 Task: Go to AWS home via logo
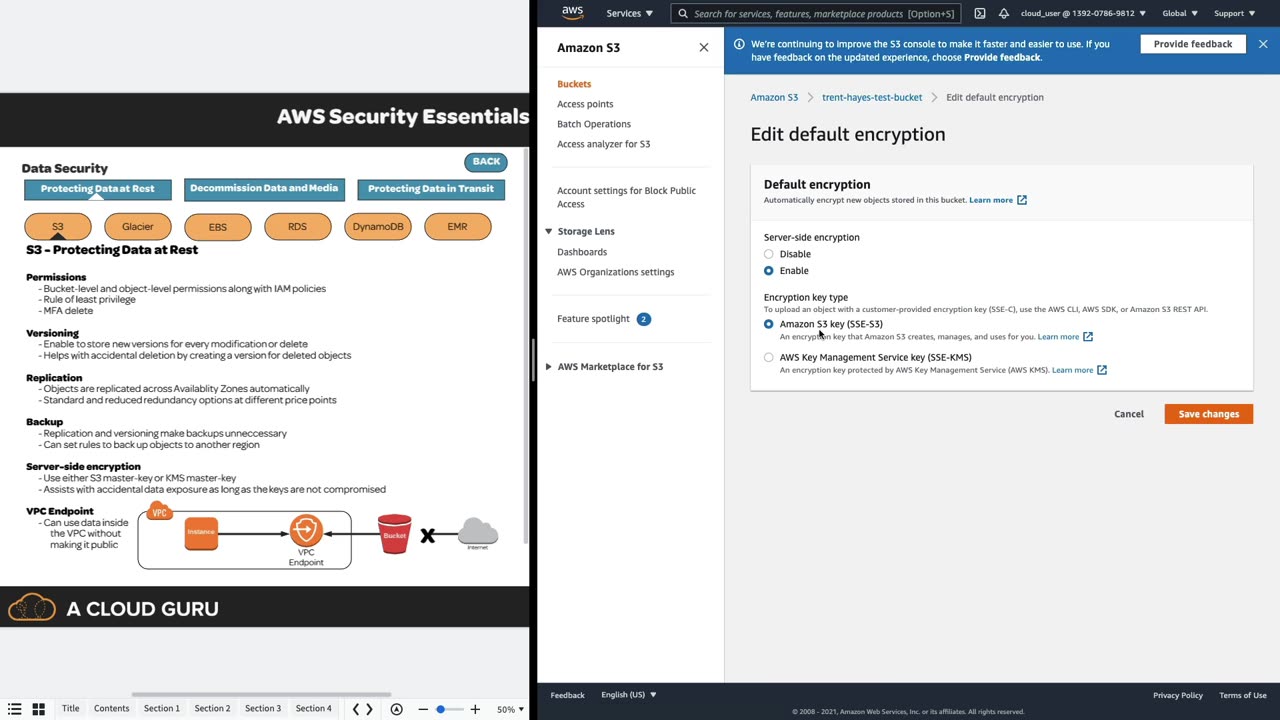572,13
